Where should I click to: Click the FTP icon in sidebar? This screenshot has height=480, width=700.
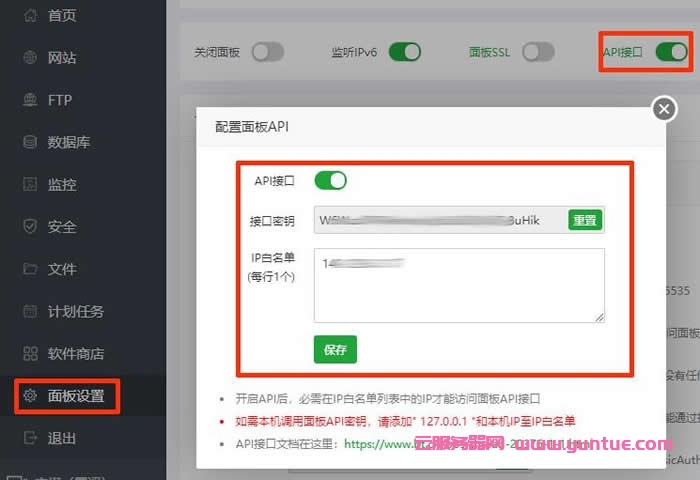point(29,100)
